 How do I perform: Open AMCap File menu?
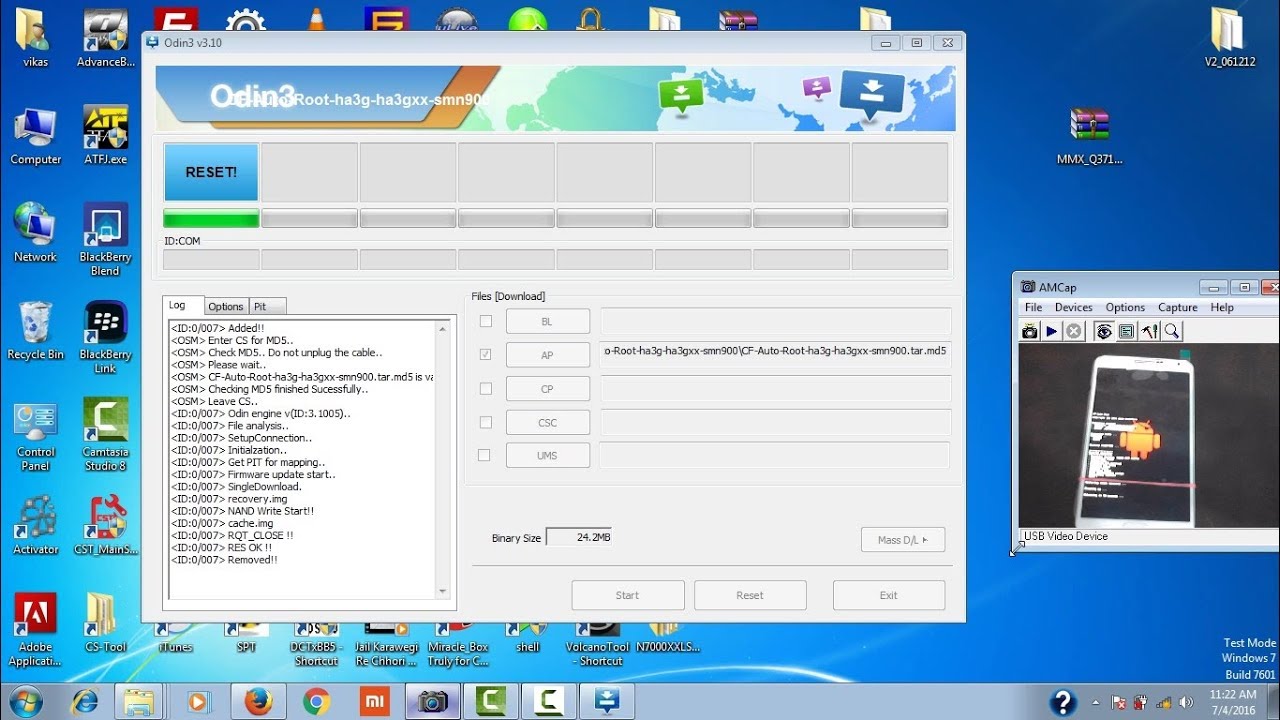coord(1034,308)
